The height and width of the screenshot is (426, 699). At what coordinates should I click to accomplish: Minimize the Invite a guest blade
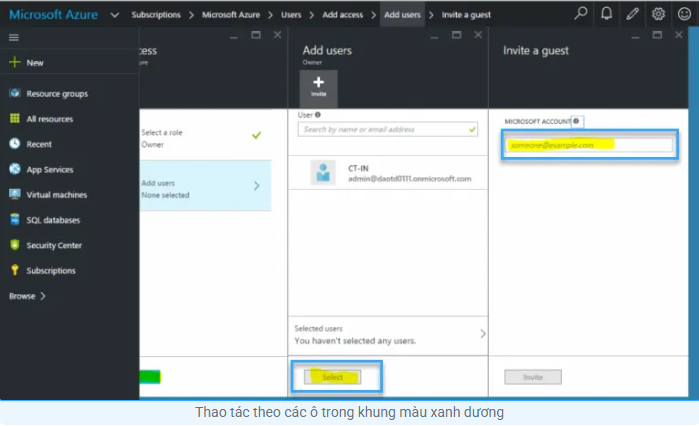(635, 37)
